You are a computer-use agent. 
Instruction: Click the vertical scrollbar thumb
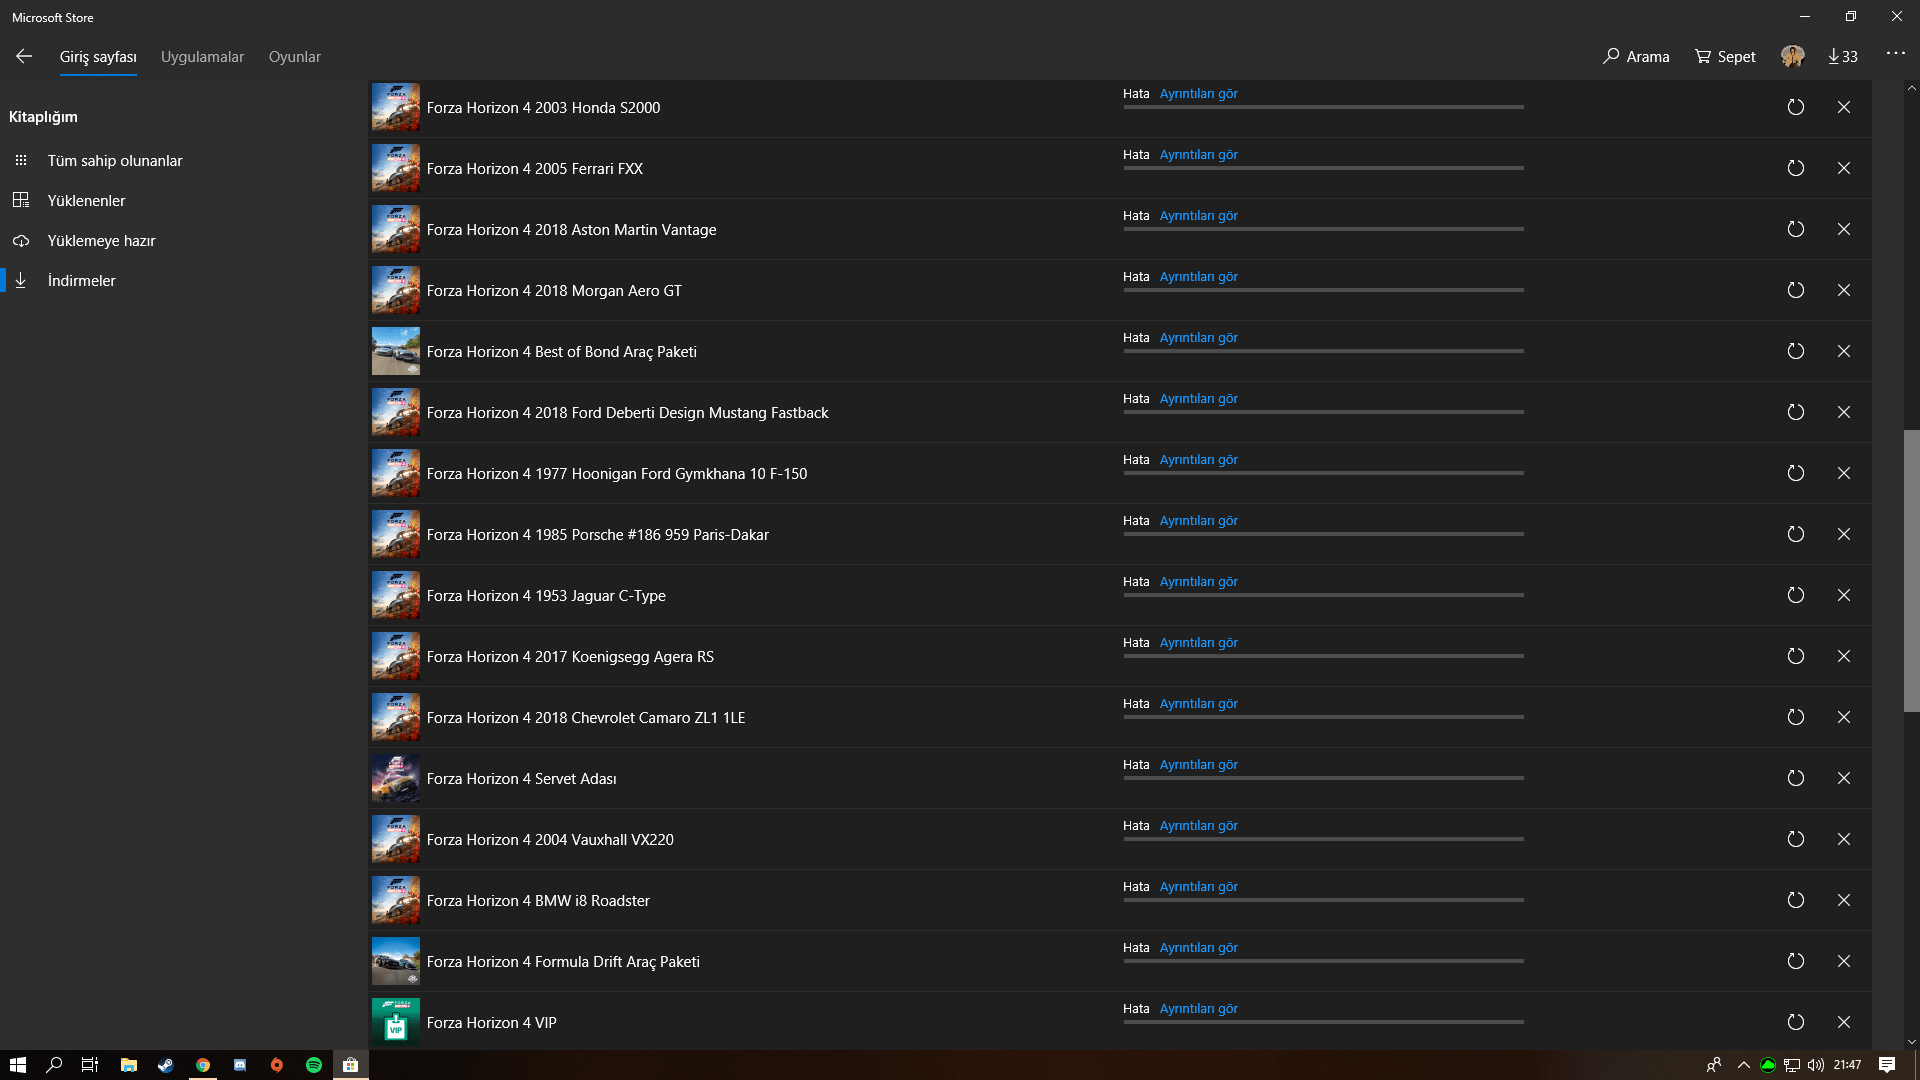pyautogui.click(x=1911, y=570)
